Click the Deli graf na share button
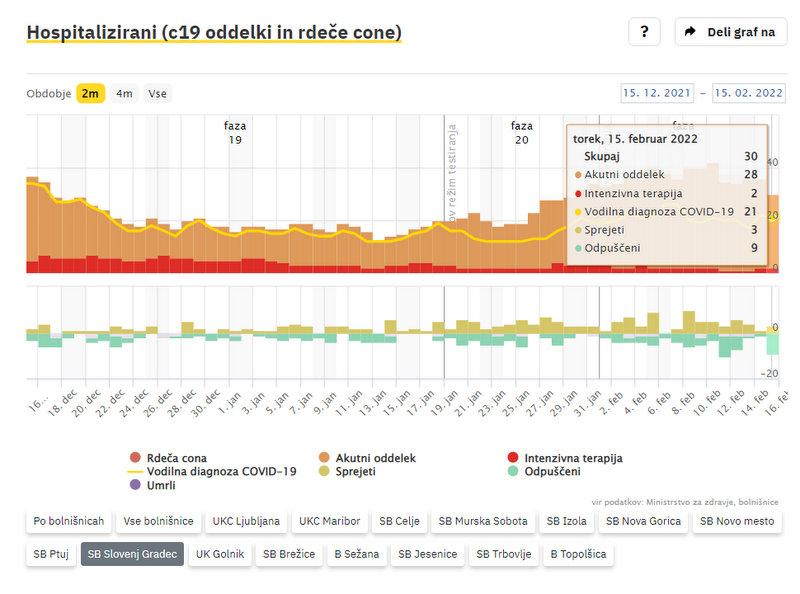This screenshot has height=594, width=800. coord(730,31)
